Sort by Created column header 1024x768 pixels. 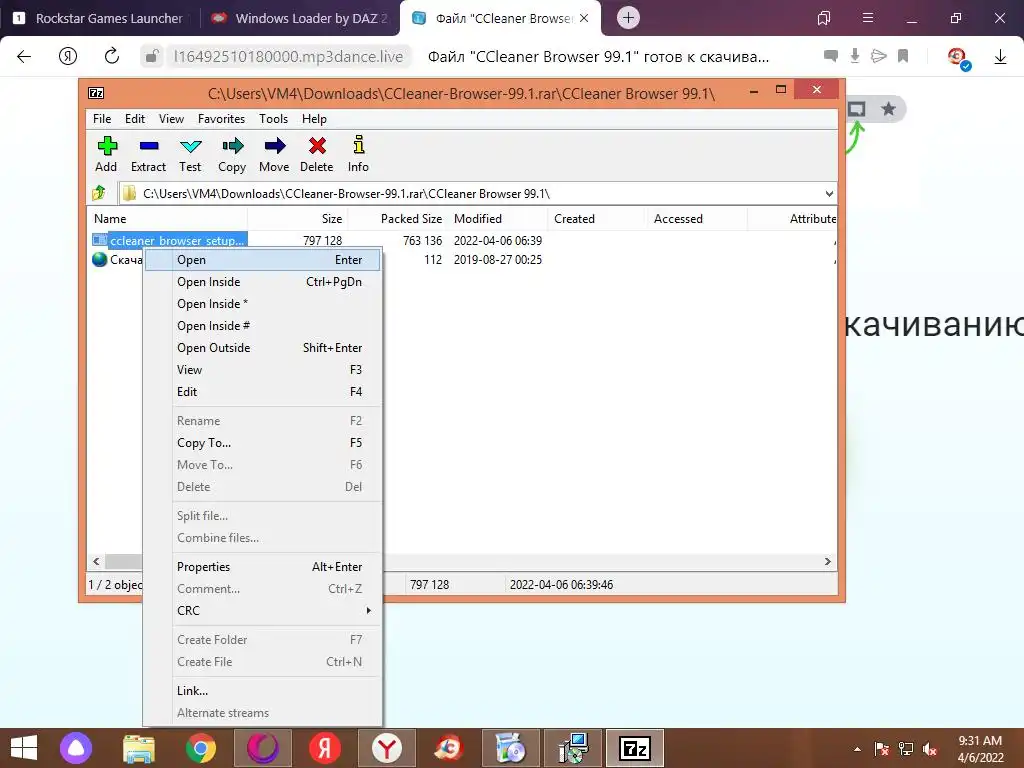(597, 219)
